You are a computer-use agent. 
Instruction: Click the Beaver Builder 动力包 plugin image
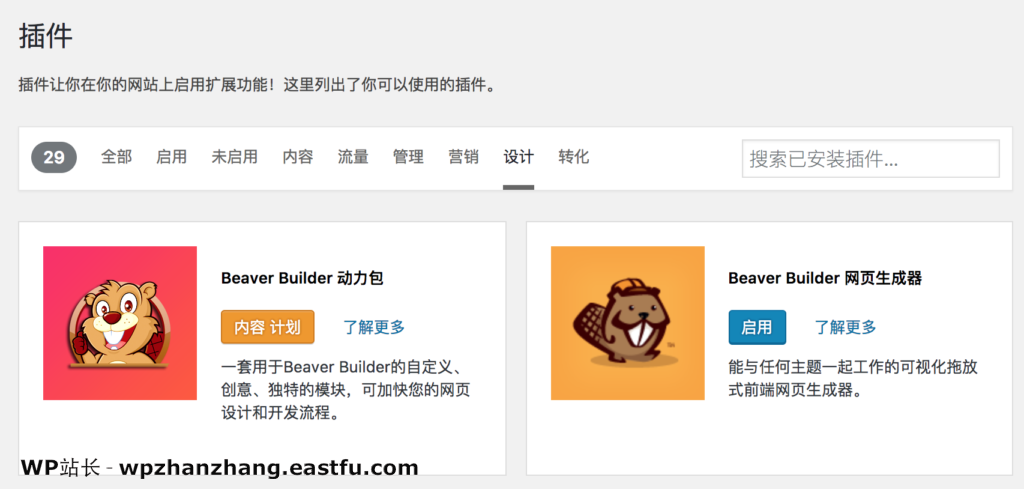(120, 323)
